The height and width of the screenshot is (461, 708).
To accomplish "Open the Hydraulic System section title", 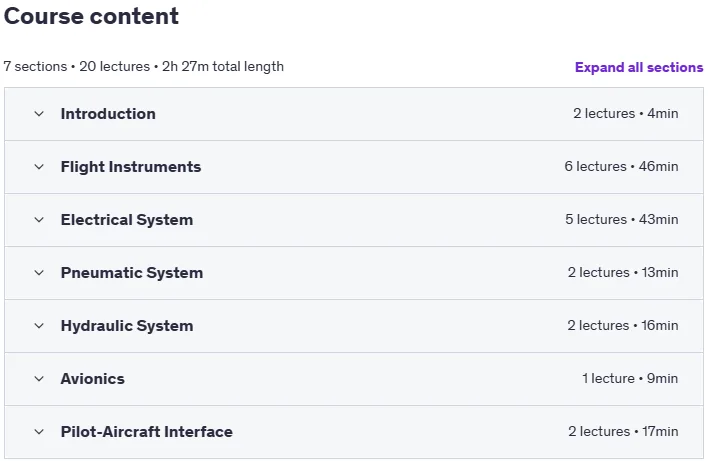I will pyautogui.click(x=127, y=326).
